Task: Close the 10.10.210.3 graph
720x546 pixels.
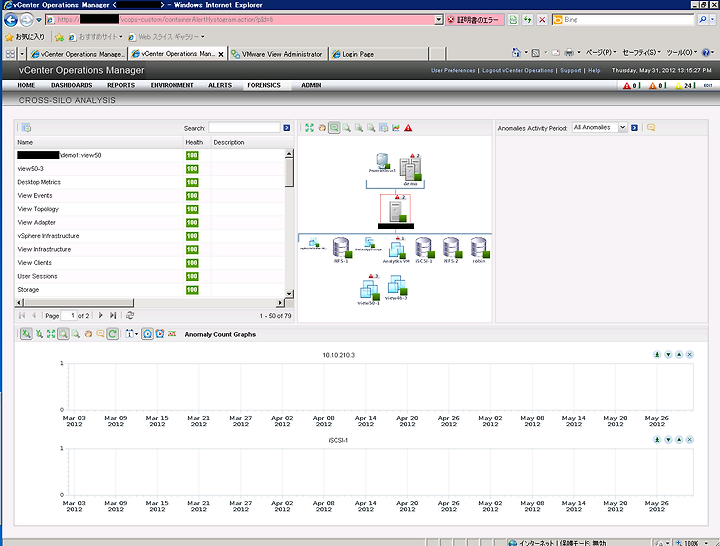Action: pyautogui.click(x=690, y=355)
